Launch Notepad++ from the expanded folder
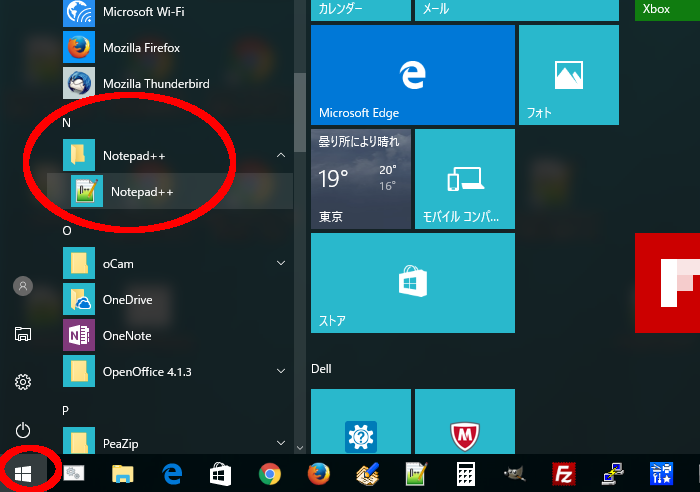700x492 pixels. tap(140, 191)
